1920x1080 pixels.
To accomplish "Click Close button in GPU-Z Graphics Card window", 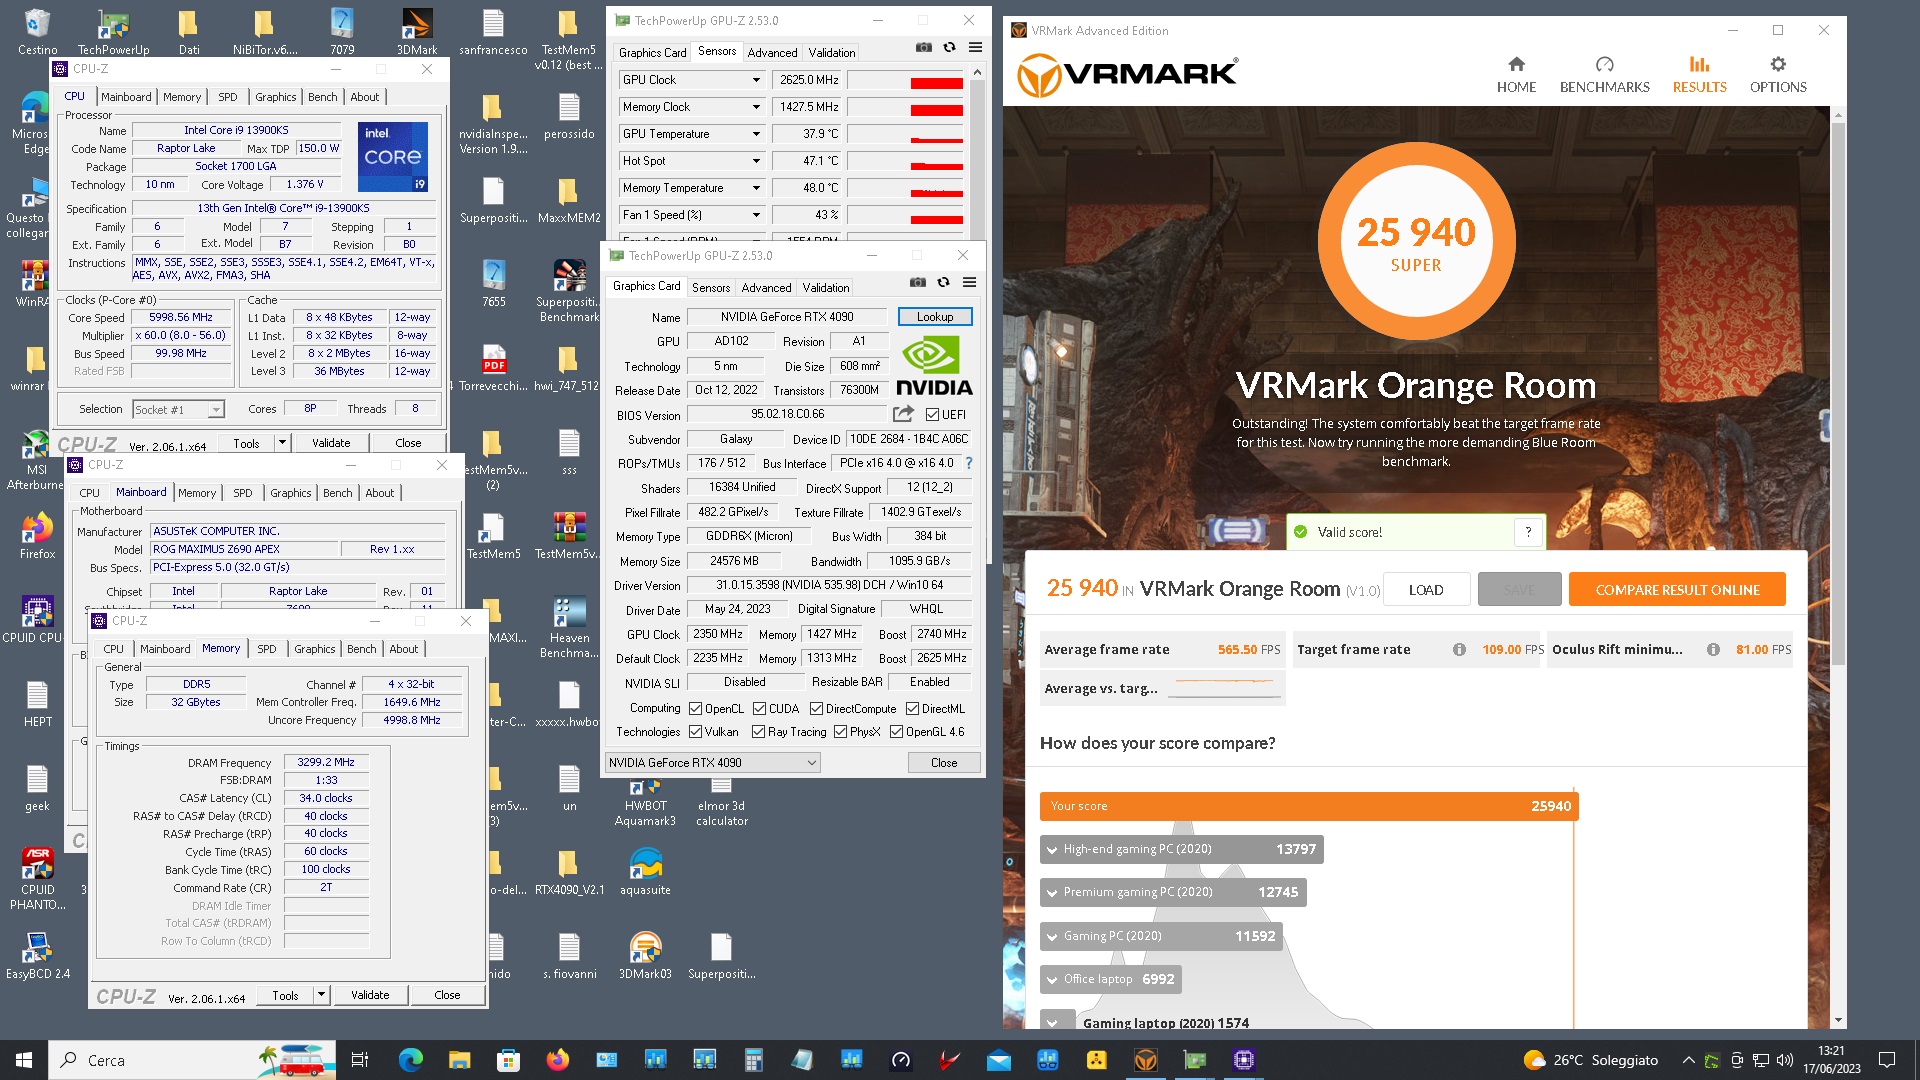I will pyautogui.click(x=944, y=763).
